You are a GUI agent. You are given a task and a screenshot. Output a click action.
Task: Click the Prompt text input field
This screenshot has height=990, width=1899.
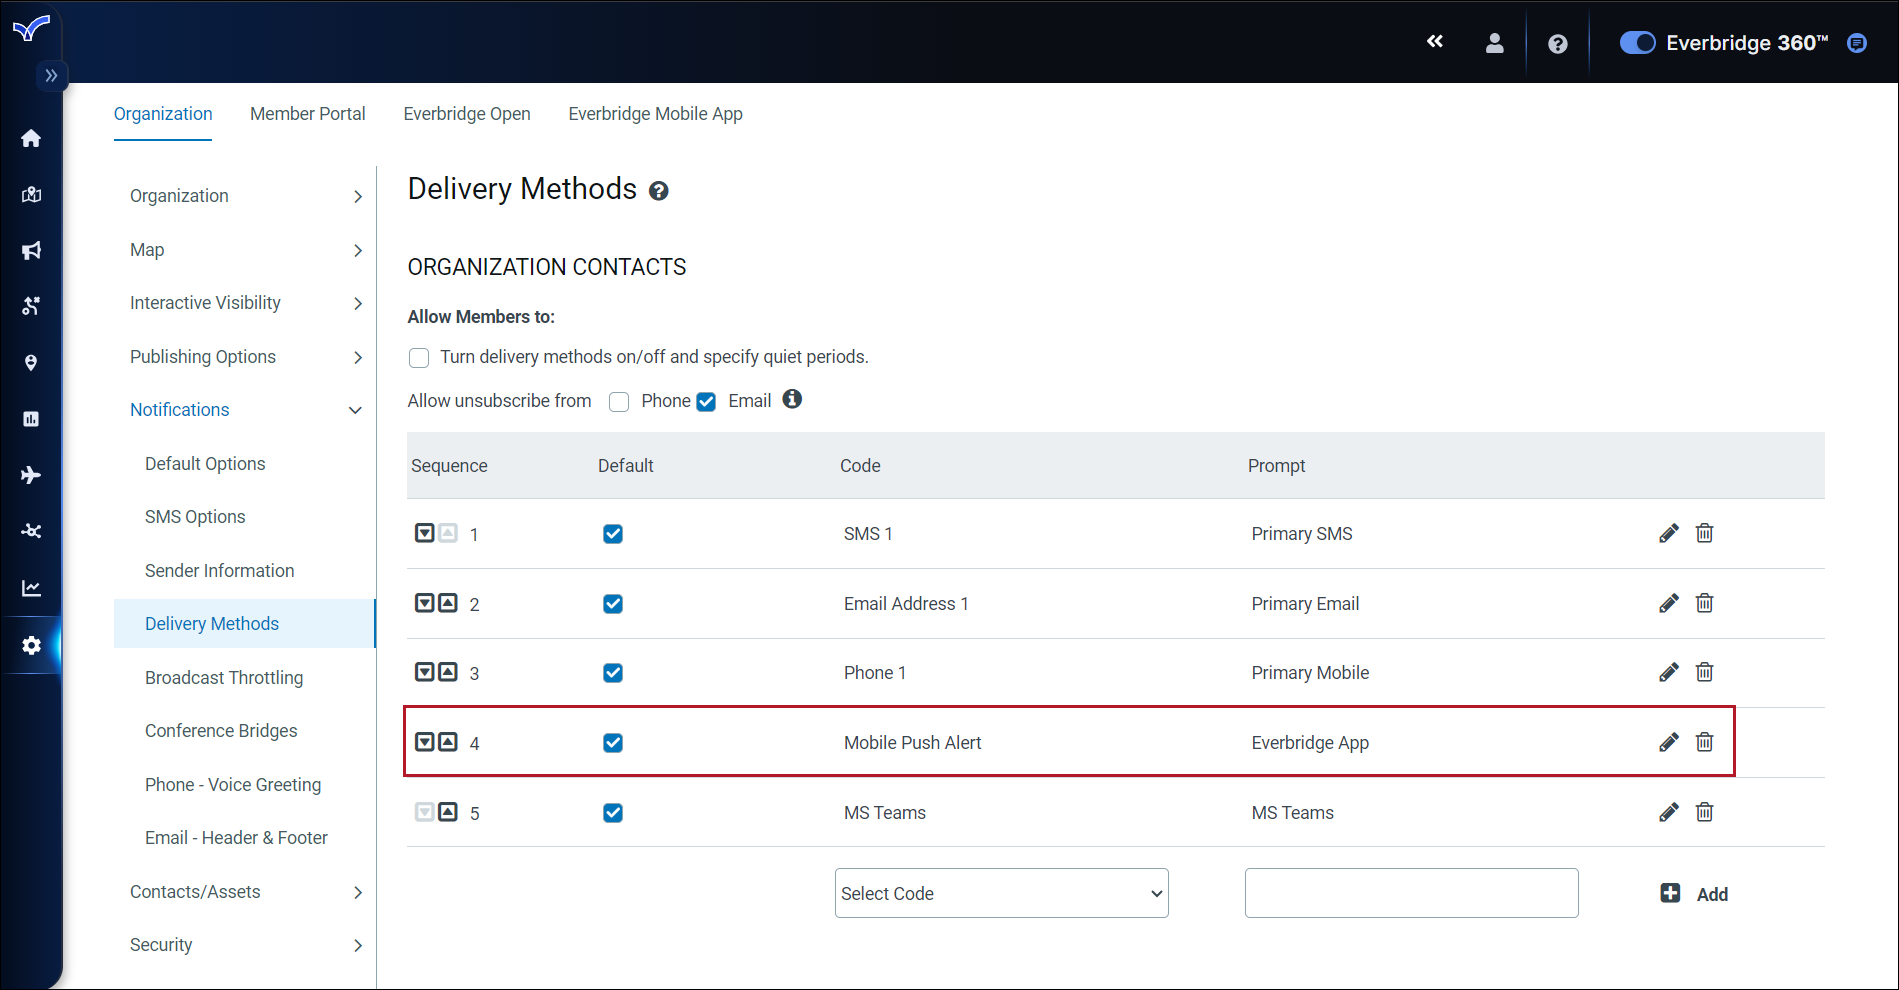pos(1411,893)
